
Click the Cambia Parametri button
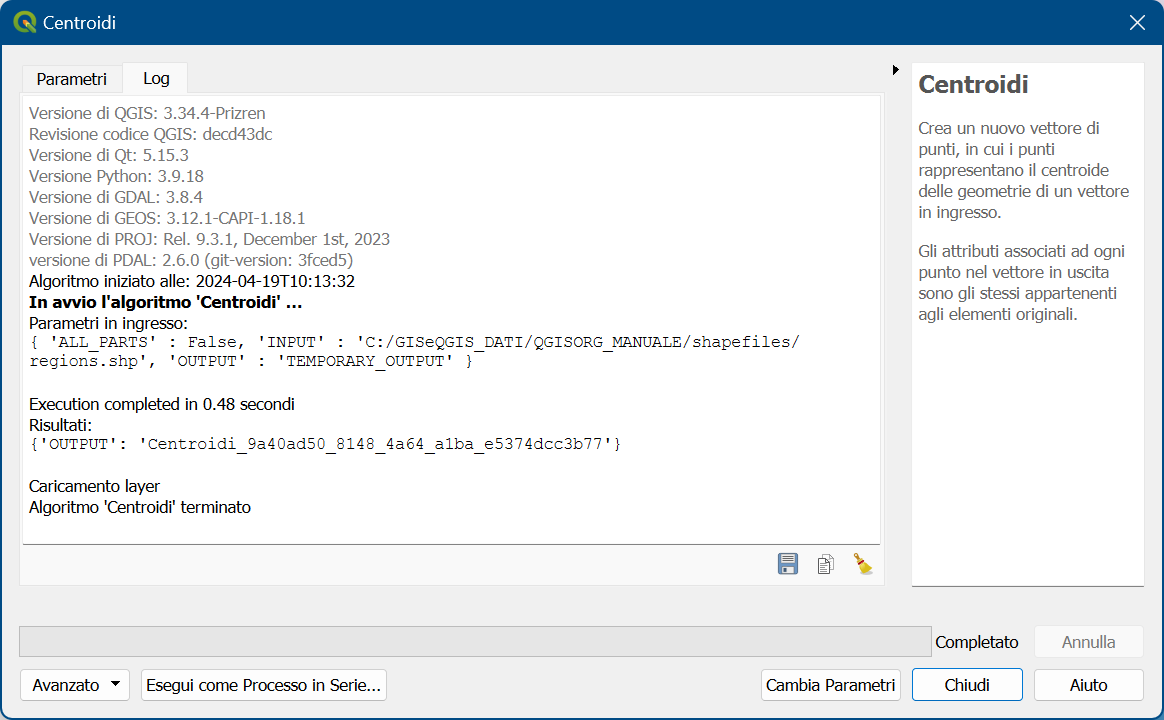831,685
